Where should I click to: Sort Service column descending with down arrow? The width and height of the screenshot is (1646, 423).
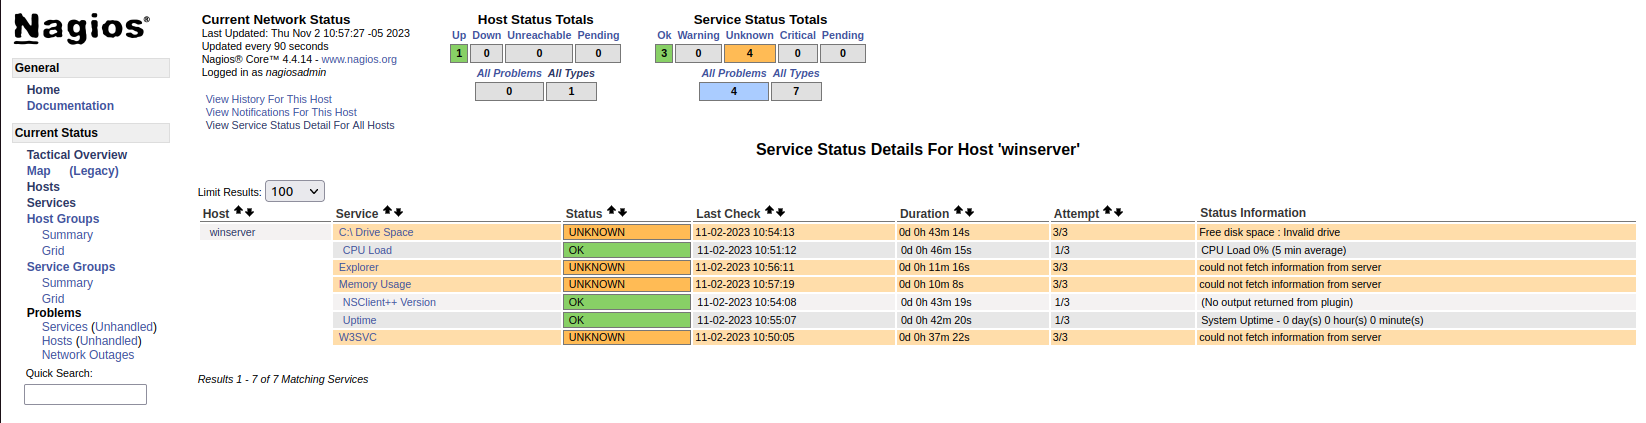pos(399,212)
